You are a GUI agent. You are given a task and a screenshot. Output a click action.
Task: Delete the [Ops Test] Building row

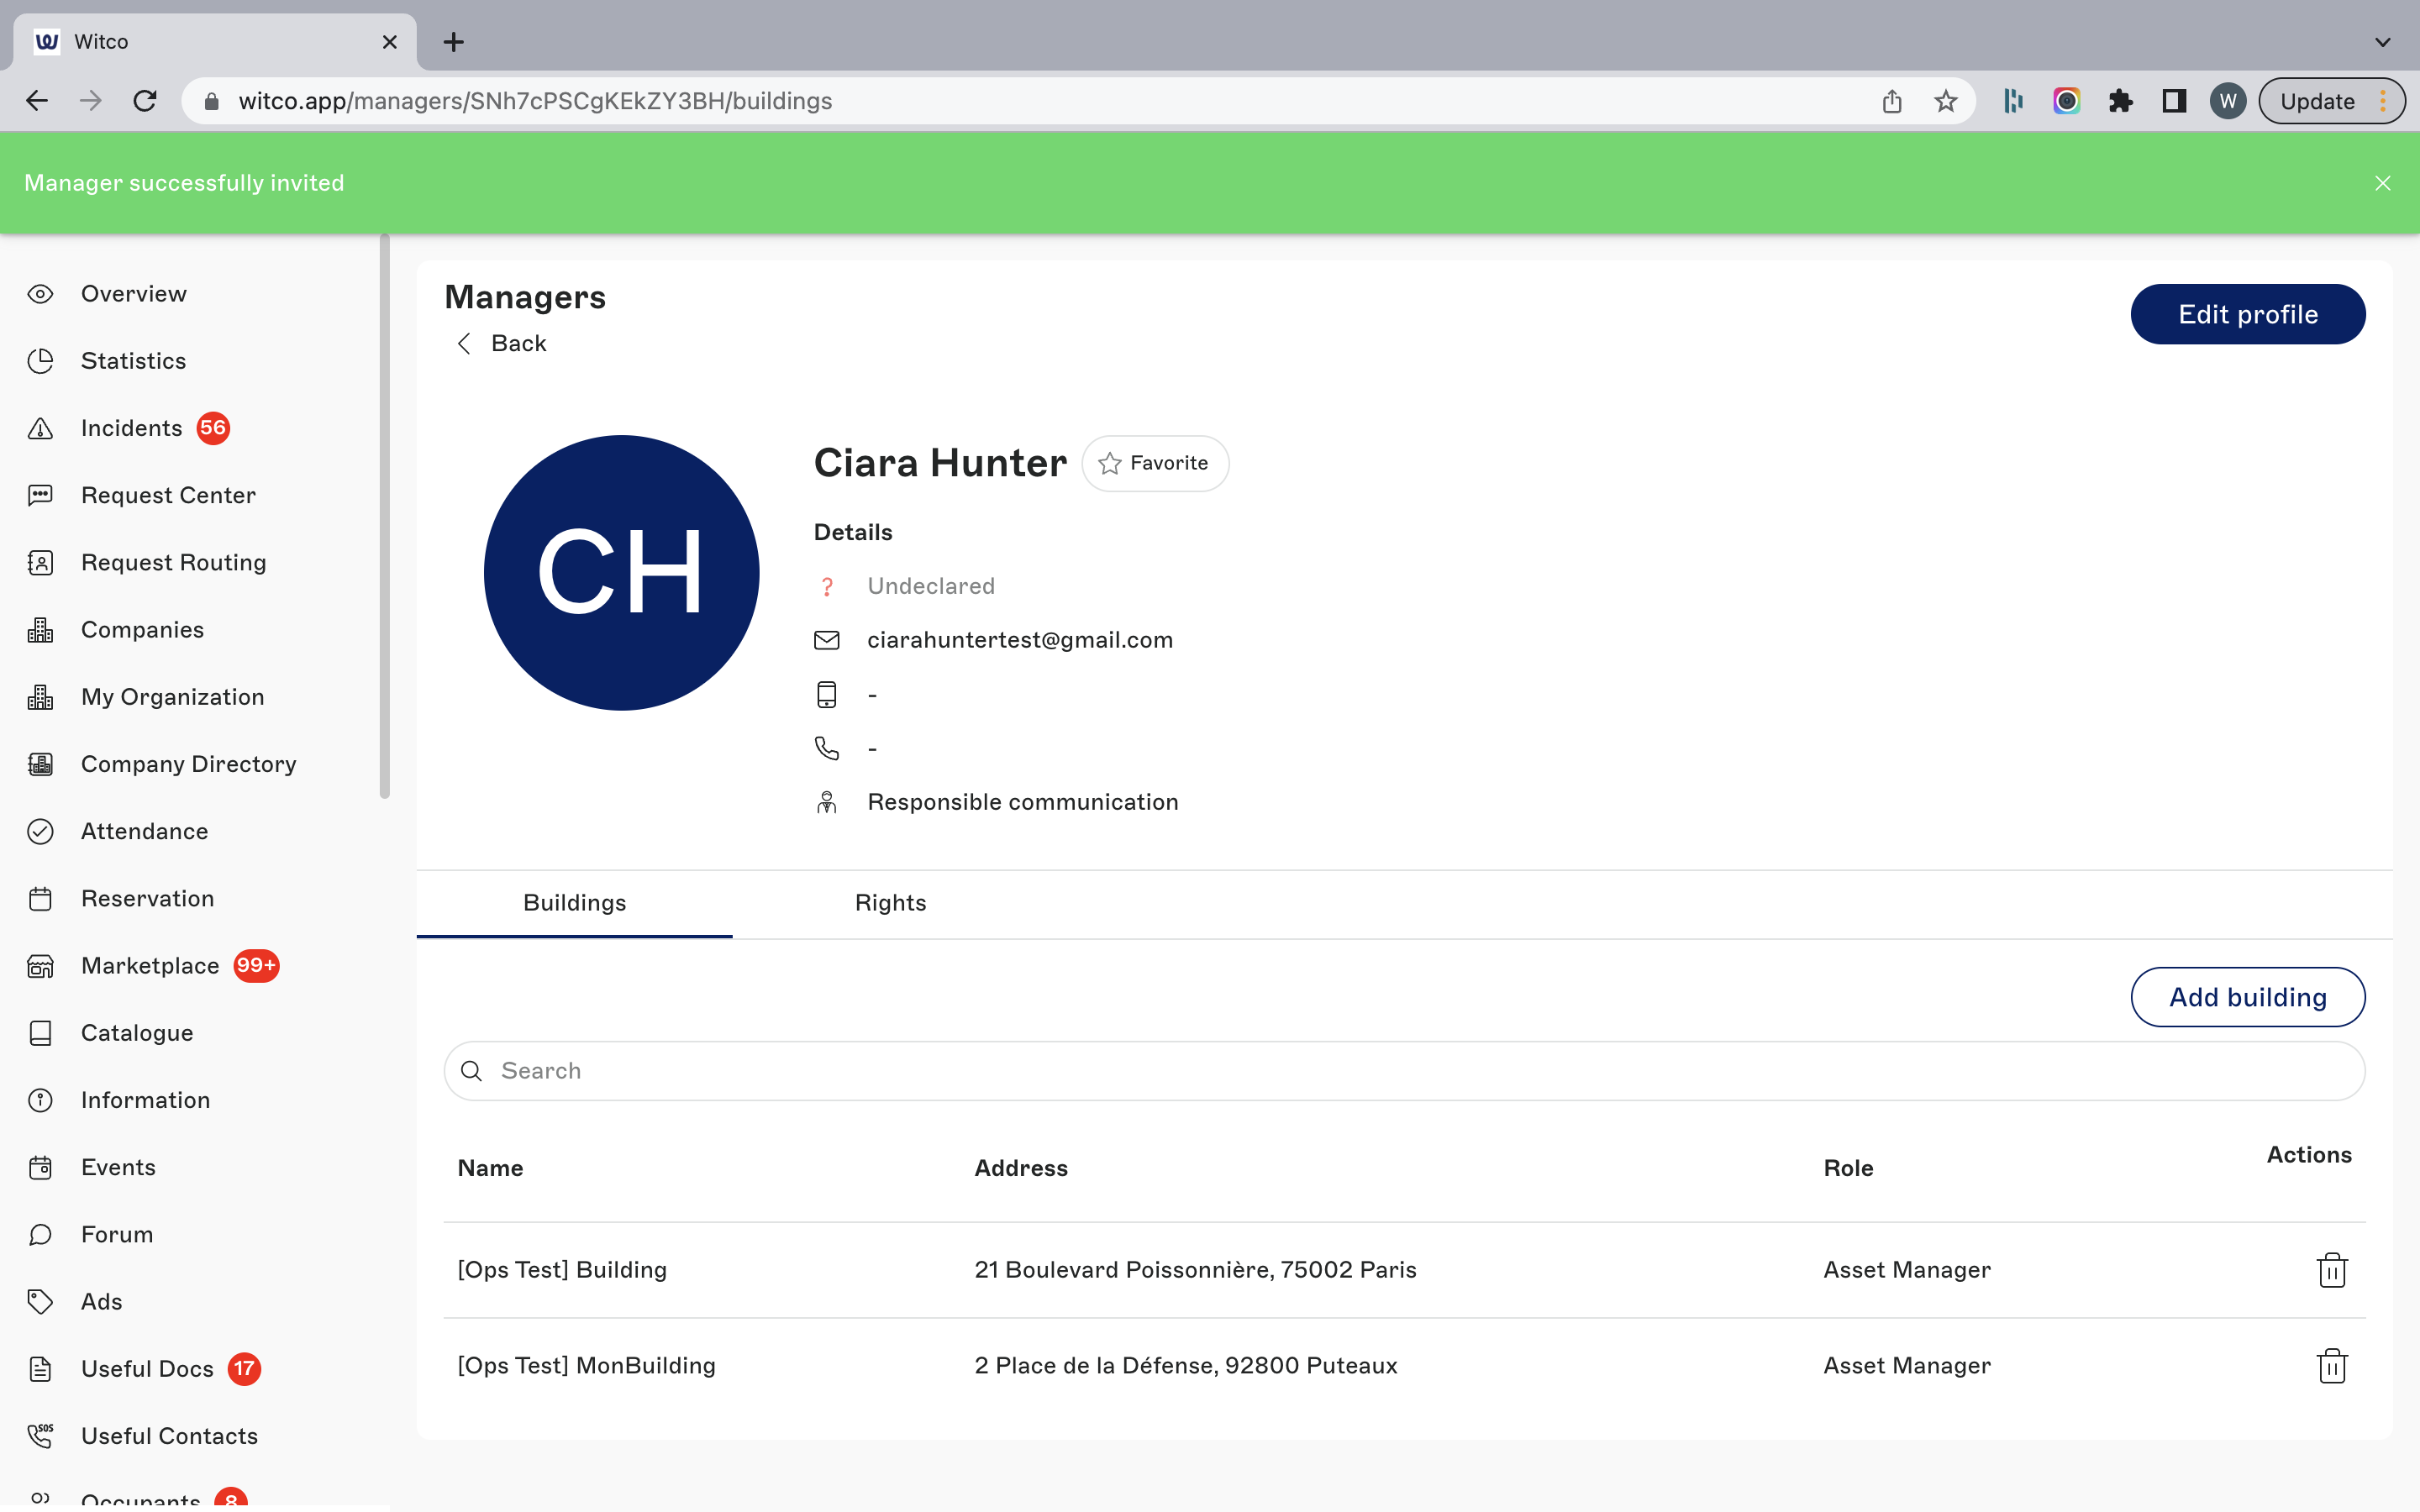(x=2332, y=1270)
